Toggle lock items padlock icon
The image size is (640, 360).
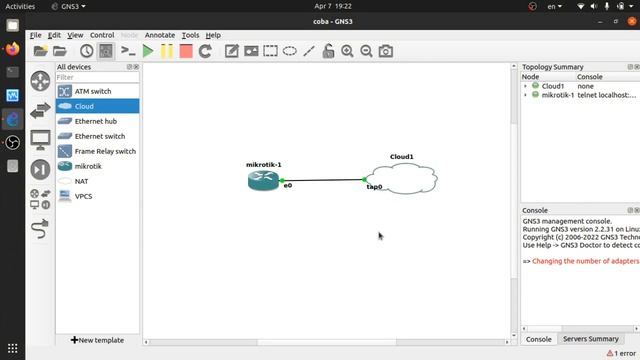click(x=328, y=51)
